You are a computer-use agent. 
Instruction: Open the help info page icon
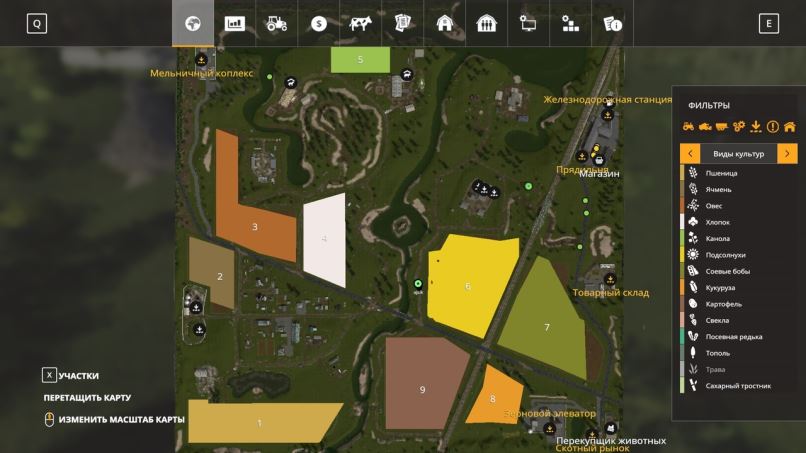coord(613,24)
